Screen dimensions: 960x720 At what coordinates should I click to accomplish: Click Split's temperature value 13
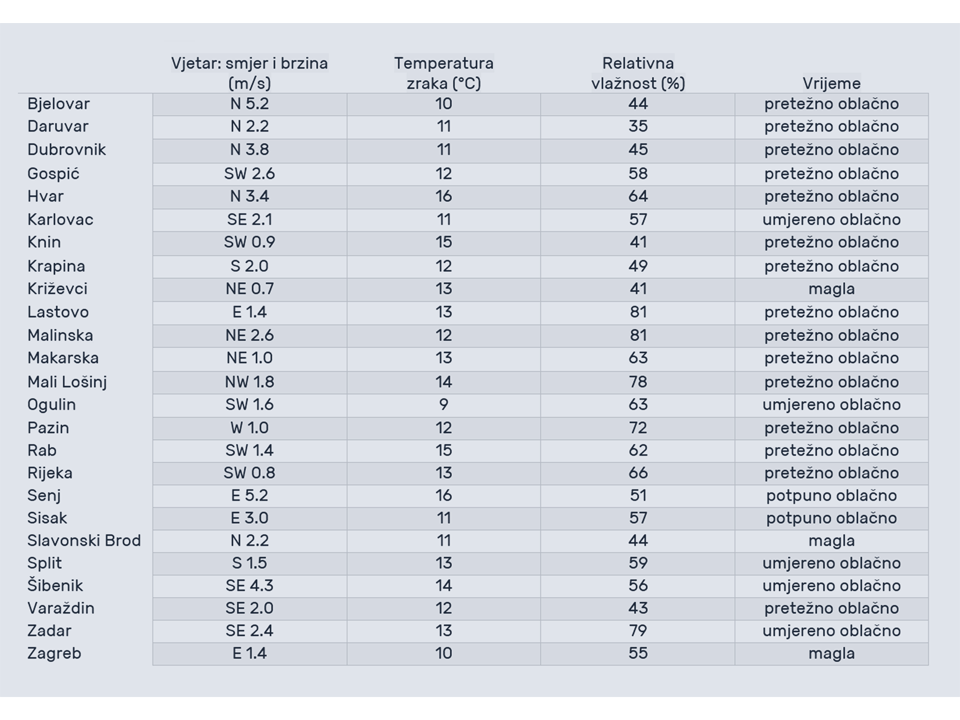click(x=444, y=563)
